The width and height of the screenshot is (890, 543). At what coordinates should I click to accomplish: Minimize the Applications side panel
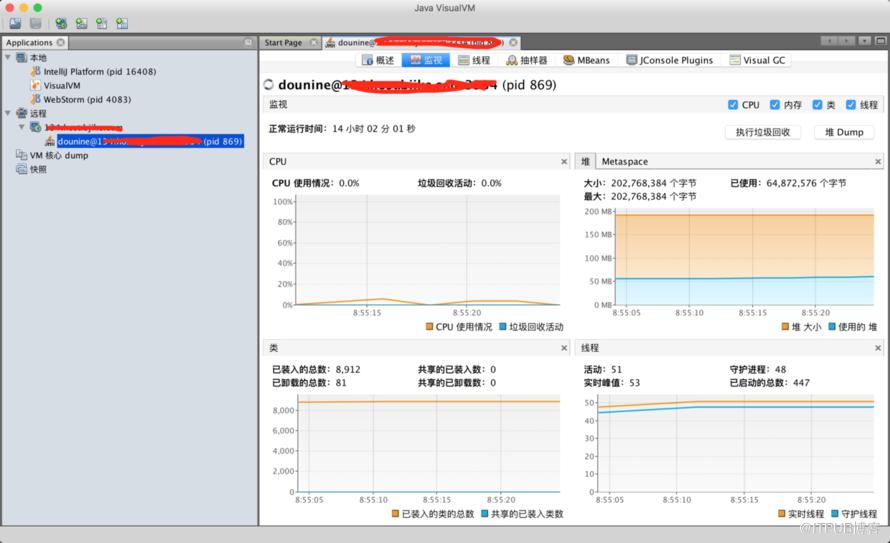[x=249, y=42]
